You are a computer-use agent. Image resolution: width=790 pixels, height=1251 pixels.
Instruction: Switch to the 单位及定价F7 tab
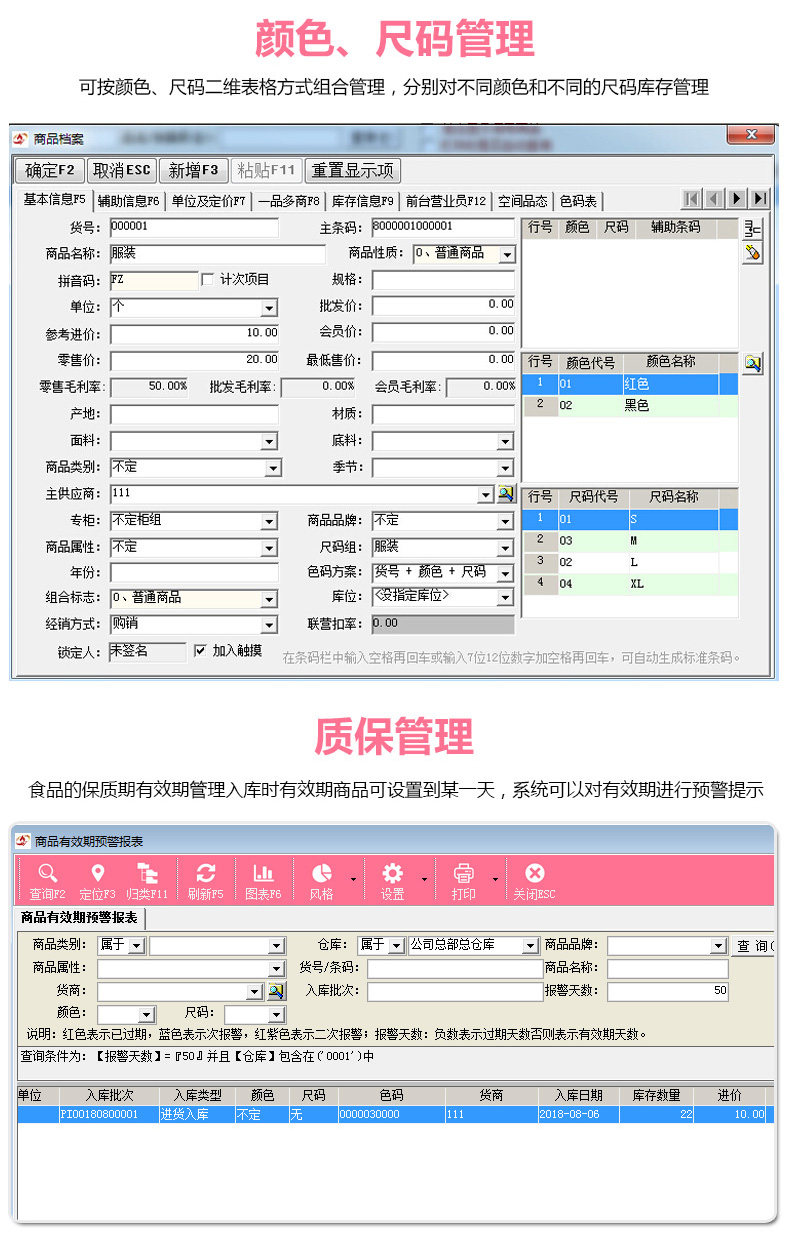point(208,201)
